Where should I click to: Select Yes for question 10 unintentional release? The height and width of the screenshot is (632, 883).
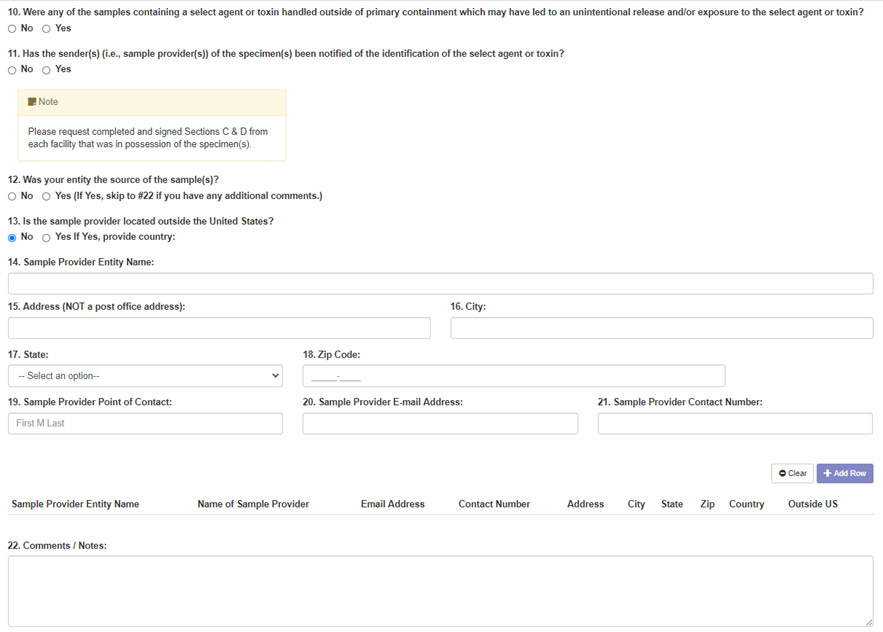click(46, 29)
